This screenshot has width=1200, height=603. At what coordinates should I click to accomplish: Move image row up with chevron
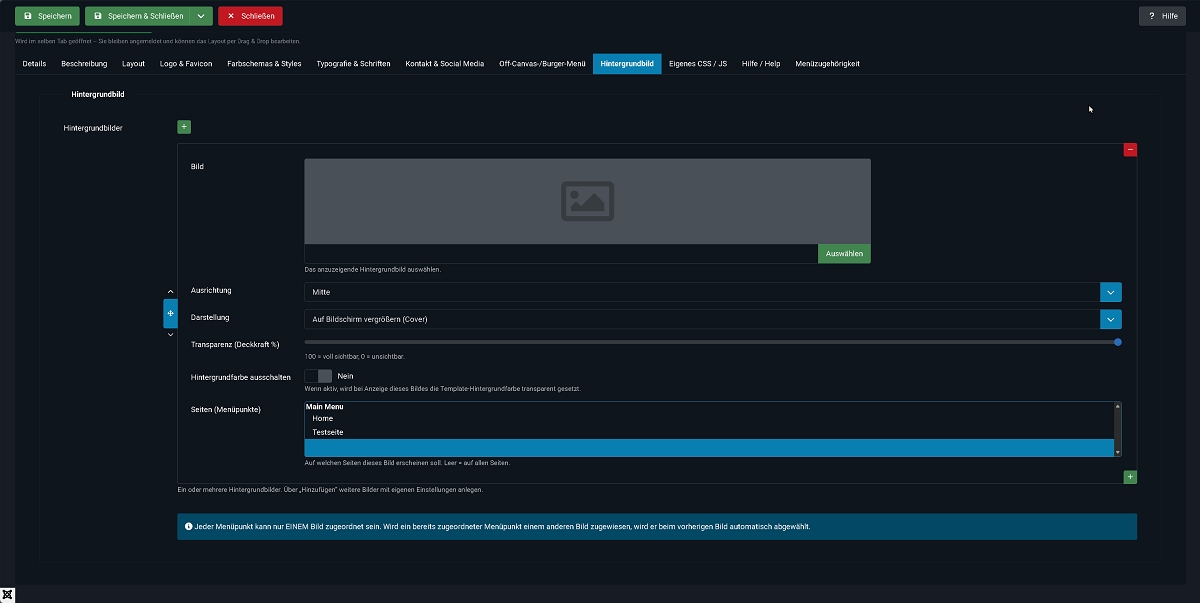[x=170, y=291]
